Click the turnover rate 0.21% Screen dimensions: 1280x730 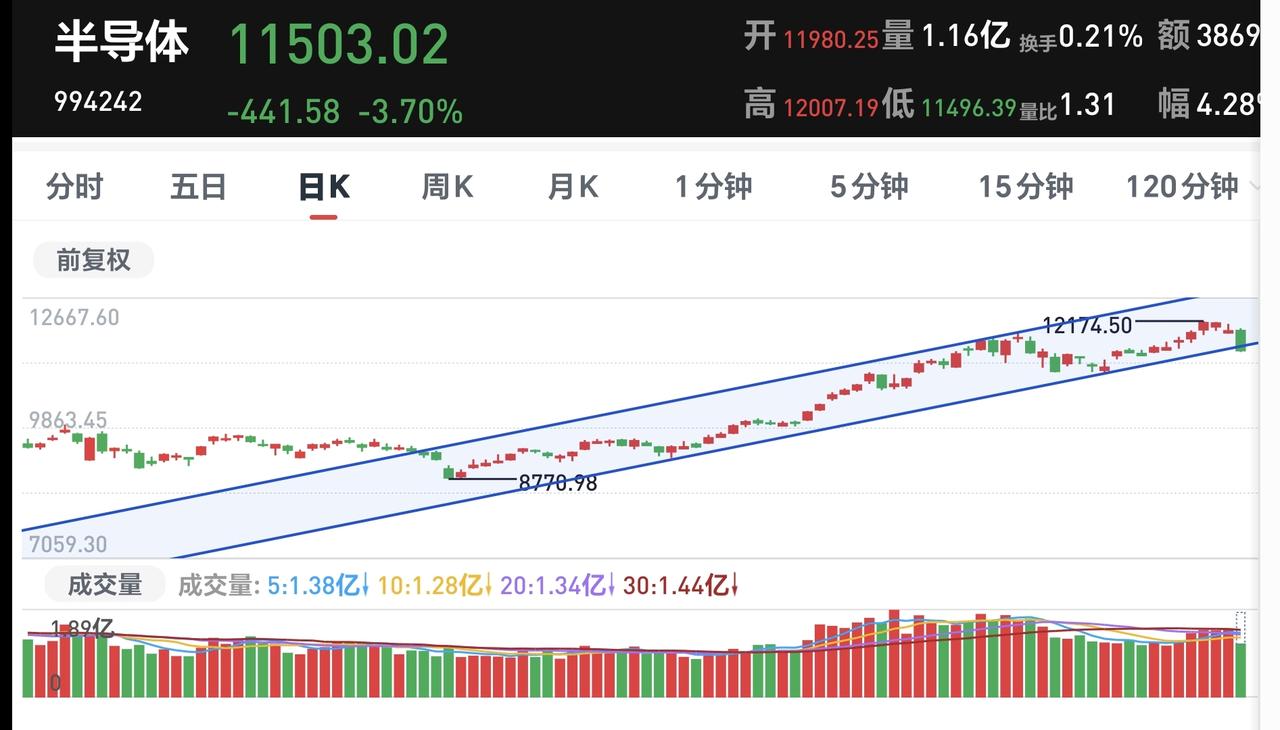pyautogui.click(x=1100, y=37)
